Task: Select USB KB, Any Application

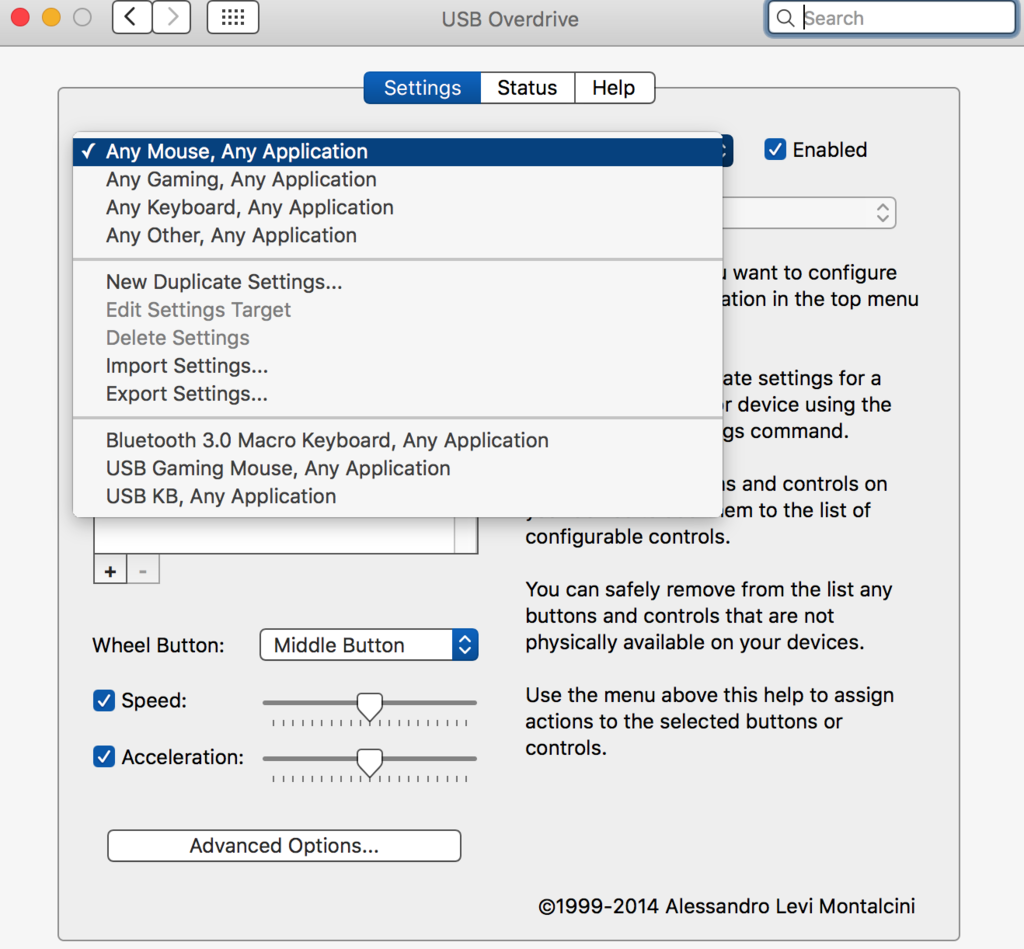Action: tap(398, 497)
